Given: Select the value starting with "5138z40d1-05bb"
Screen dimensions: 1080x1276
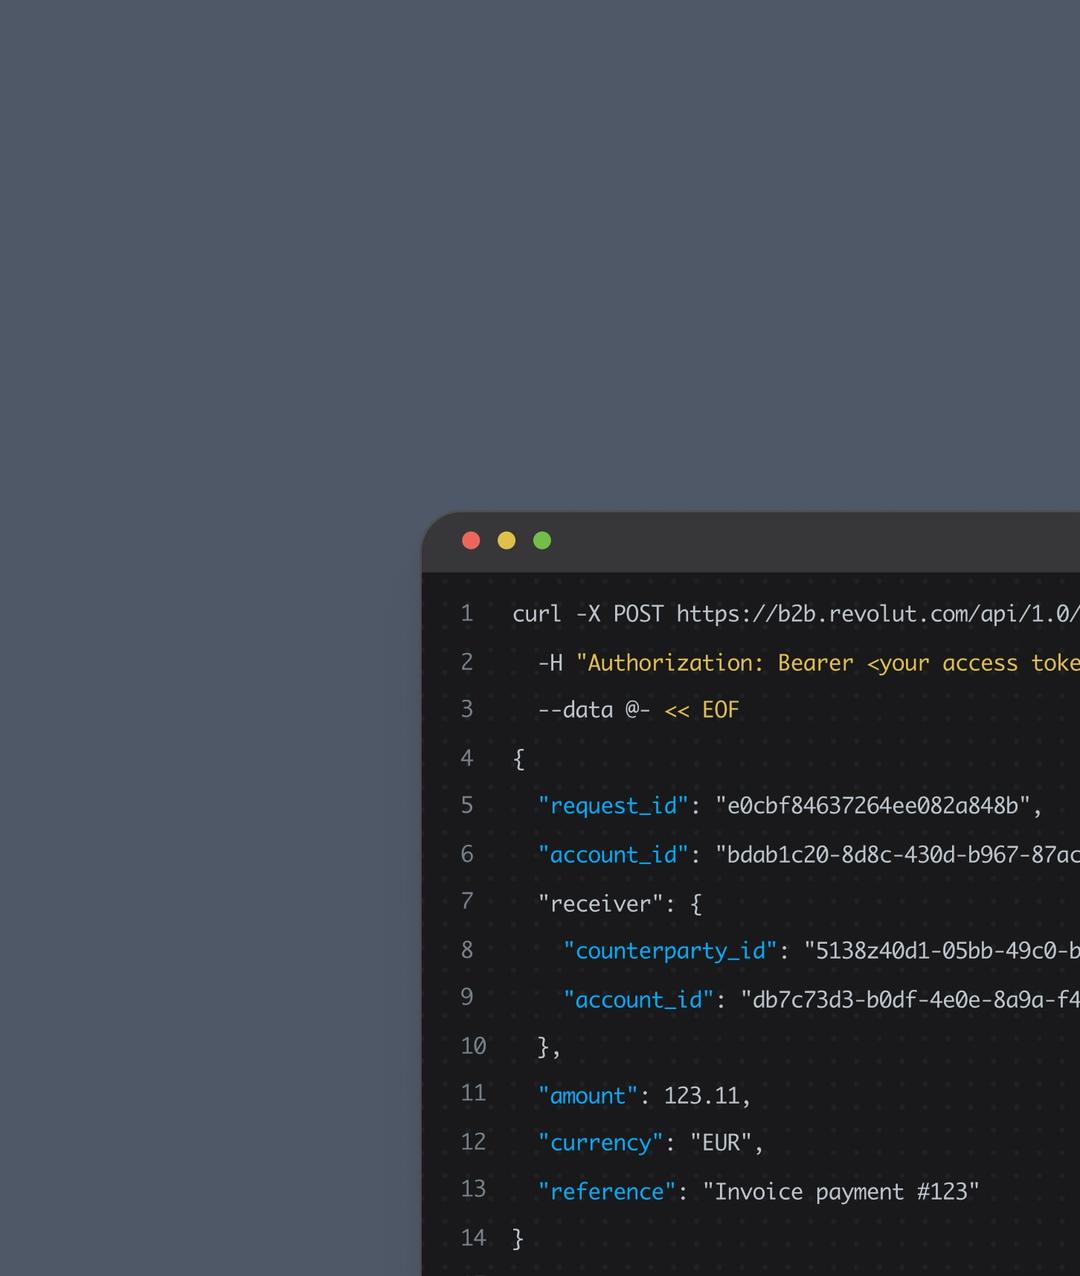Looking at the screenshot, I should [x=942, y=951].
